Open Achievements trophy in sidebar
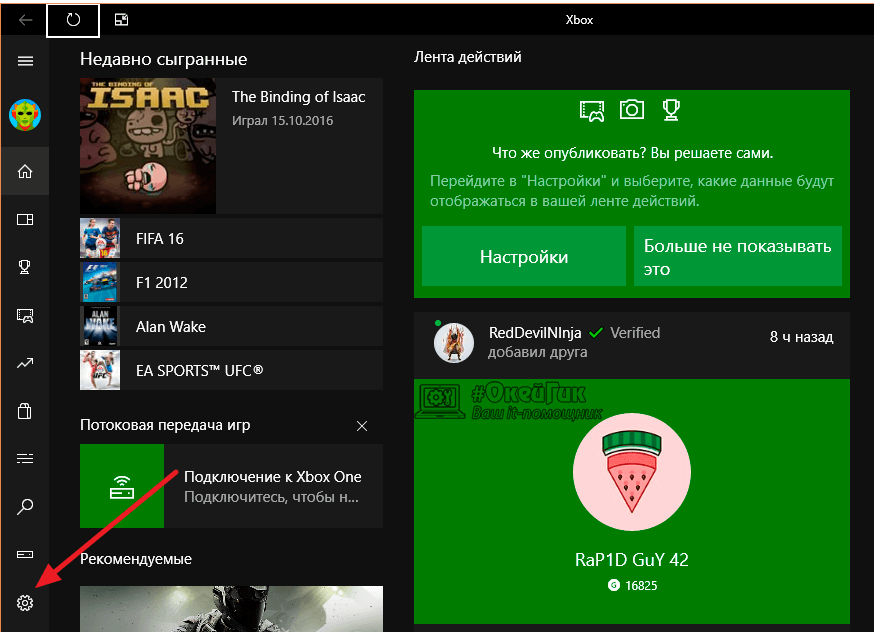The image size is (874, 632). click(x=25, y=267)
